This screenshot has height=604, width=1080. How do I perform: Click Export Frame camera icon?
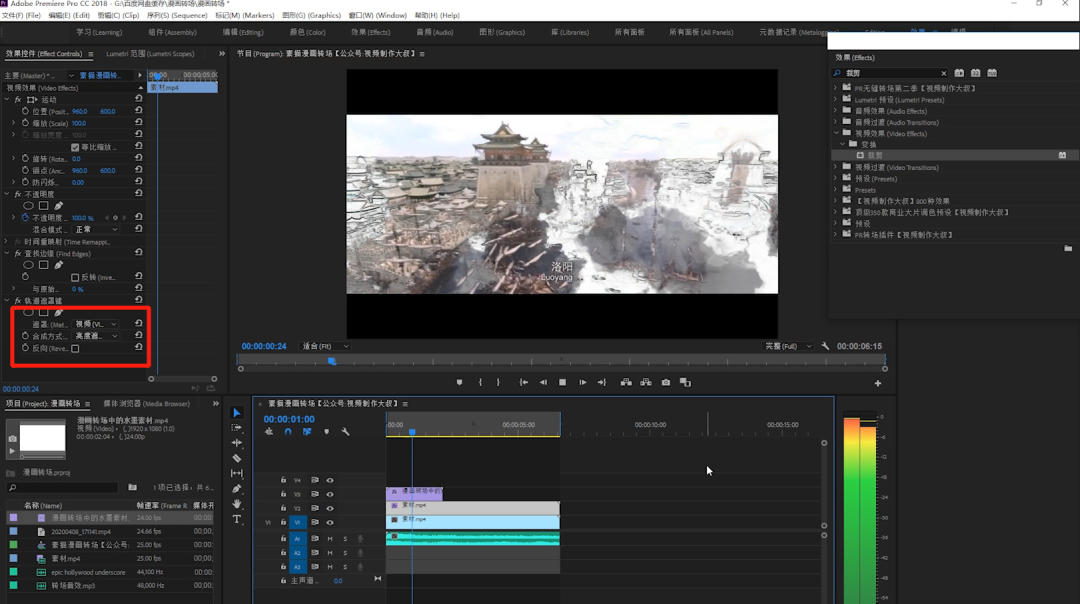click(666, 382)
